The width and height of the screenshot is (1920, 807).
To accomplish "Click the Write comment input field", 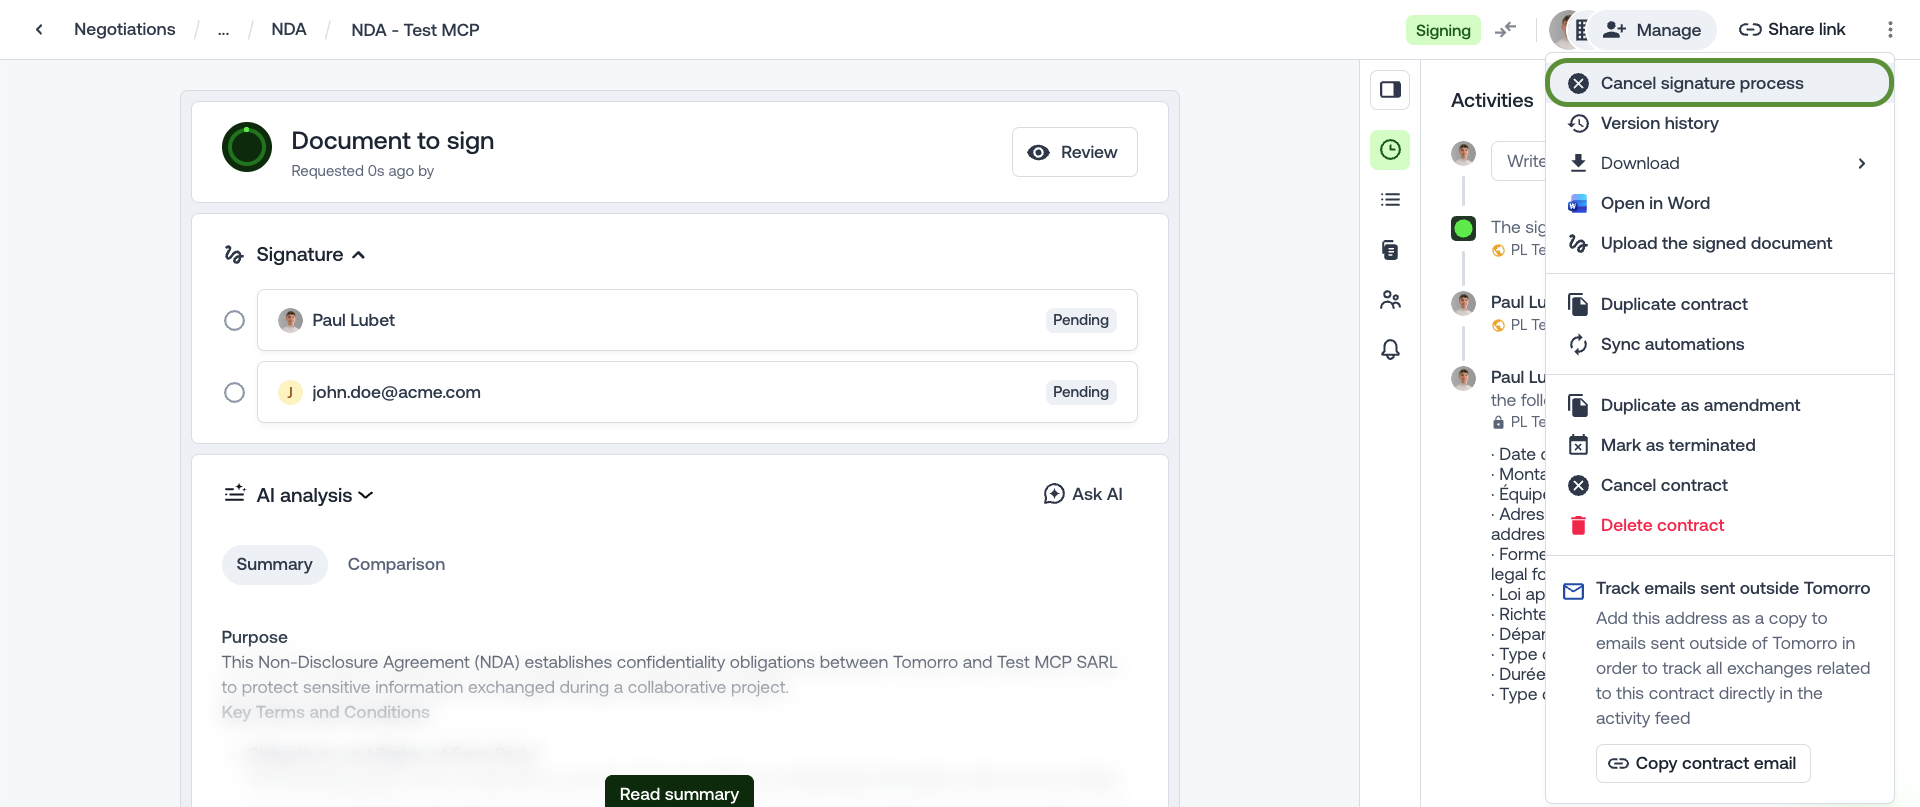I will coord(1518,161).
